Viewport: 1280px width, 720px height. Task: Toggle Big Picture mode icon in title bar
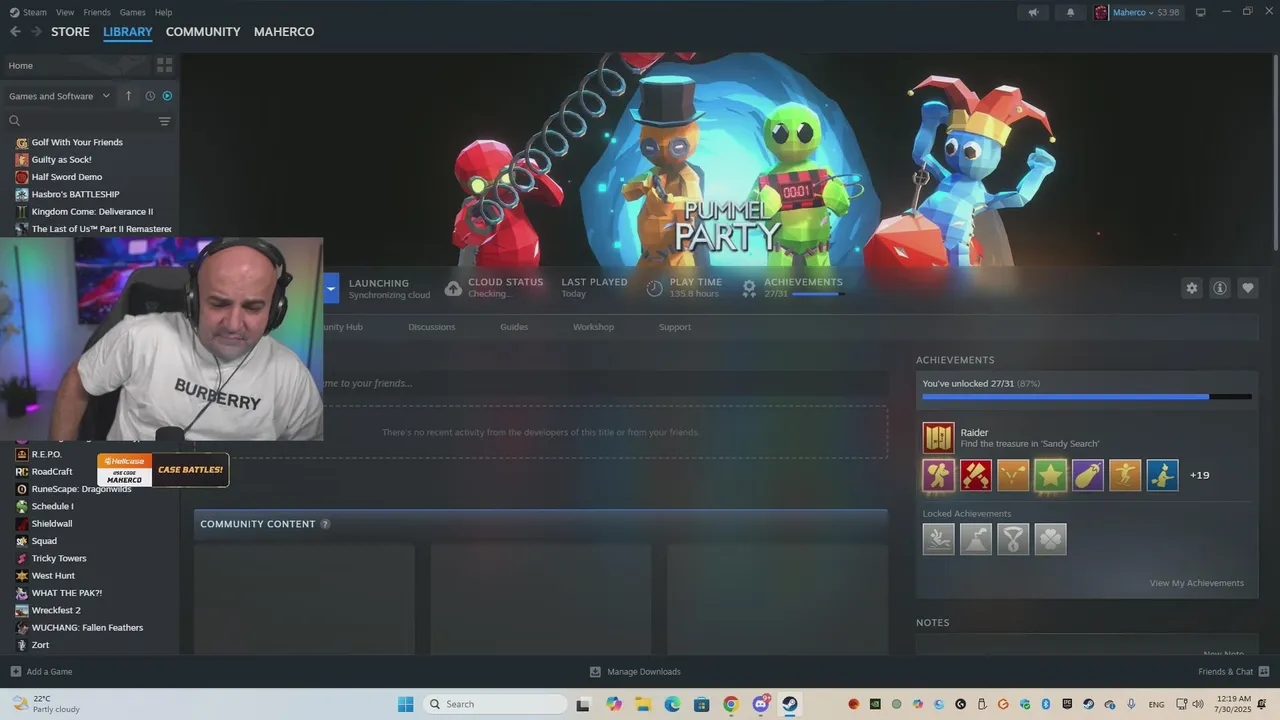pyautogui.click(x=1200, y=12)
